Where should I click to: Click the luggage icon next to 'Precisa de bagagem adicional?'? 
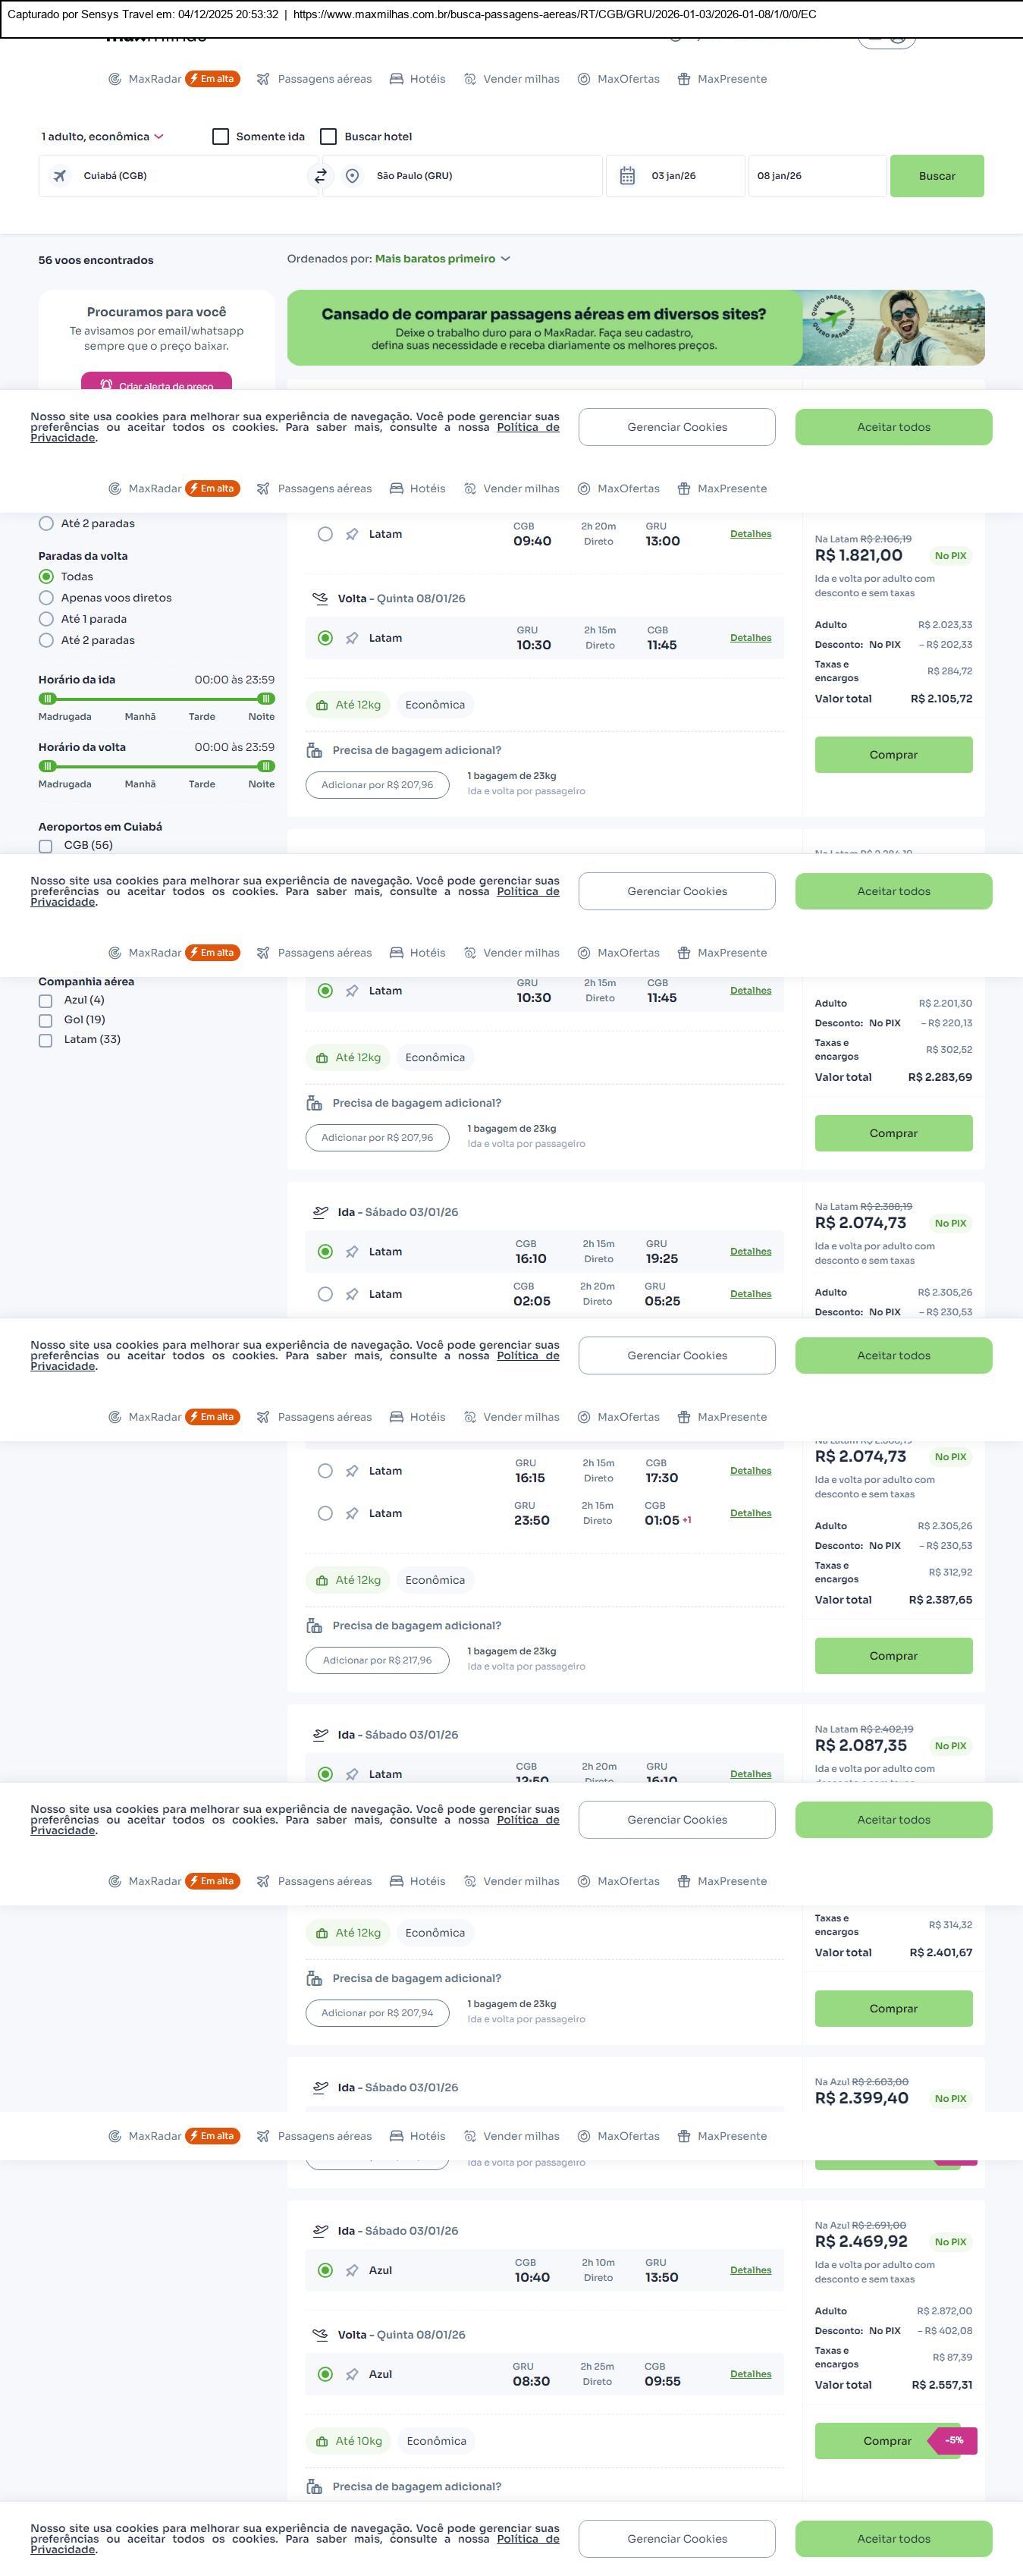tap(314, 750)
